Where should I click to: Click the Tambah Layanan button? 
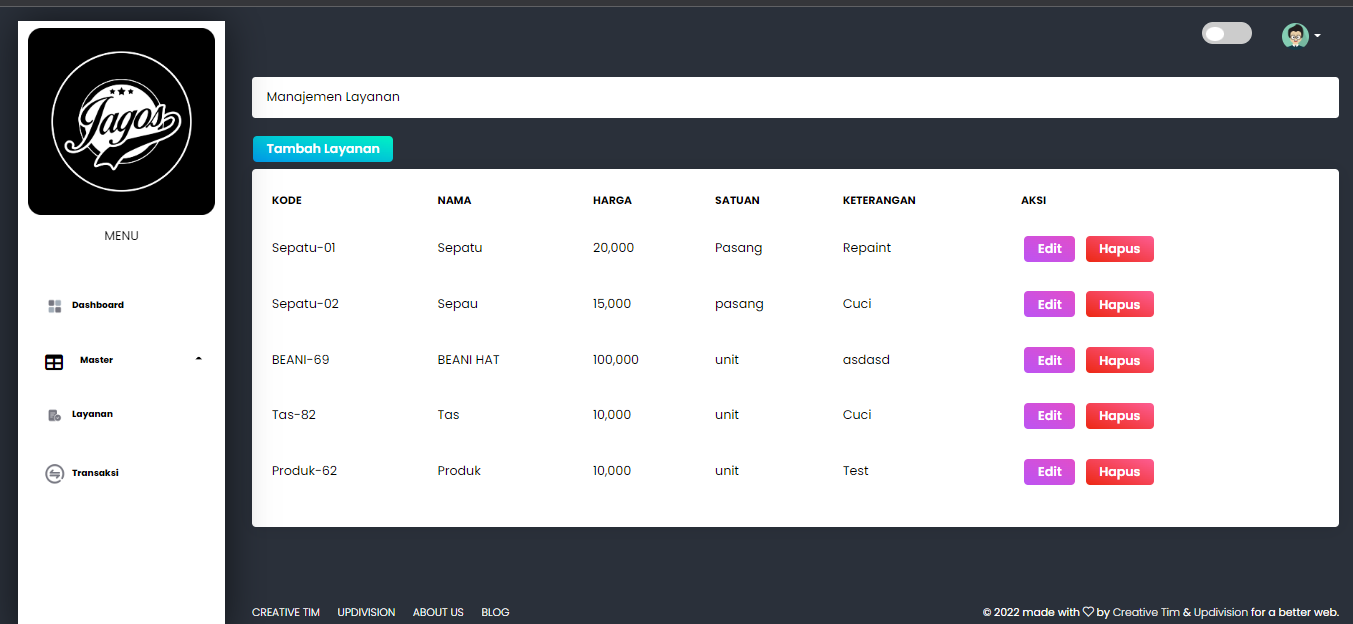pos(323,149)
